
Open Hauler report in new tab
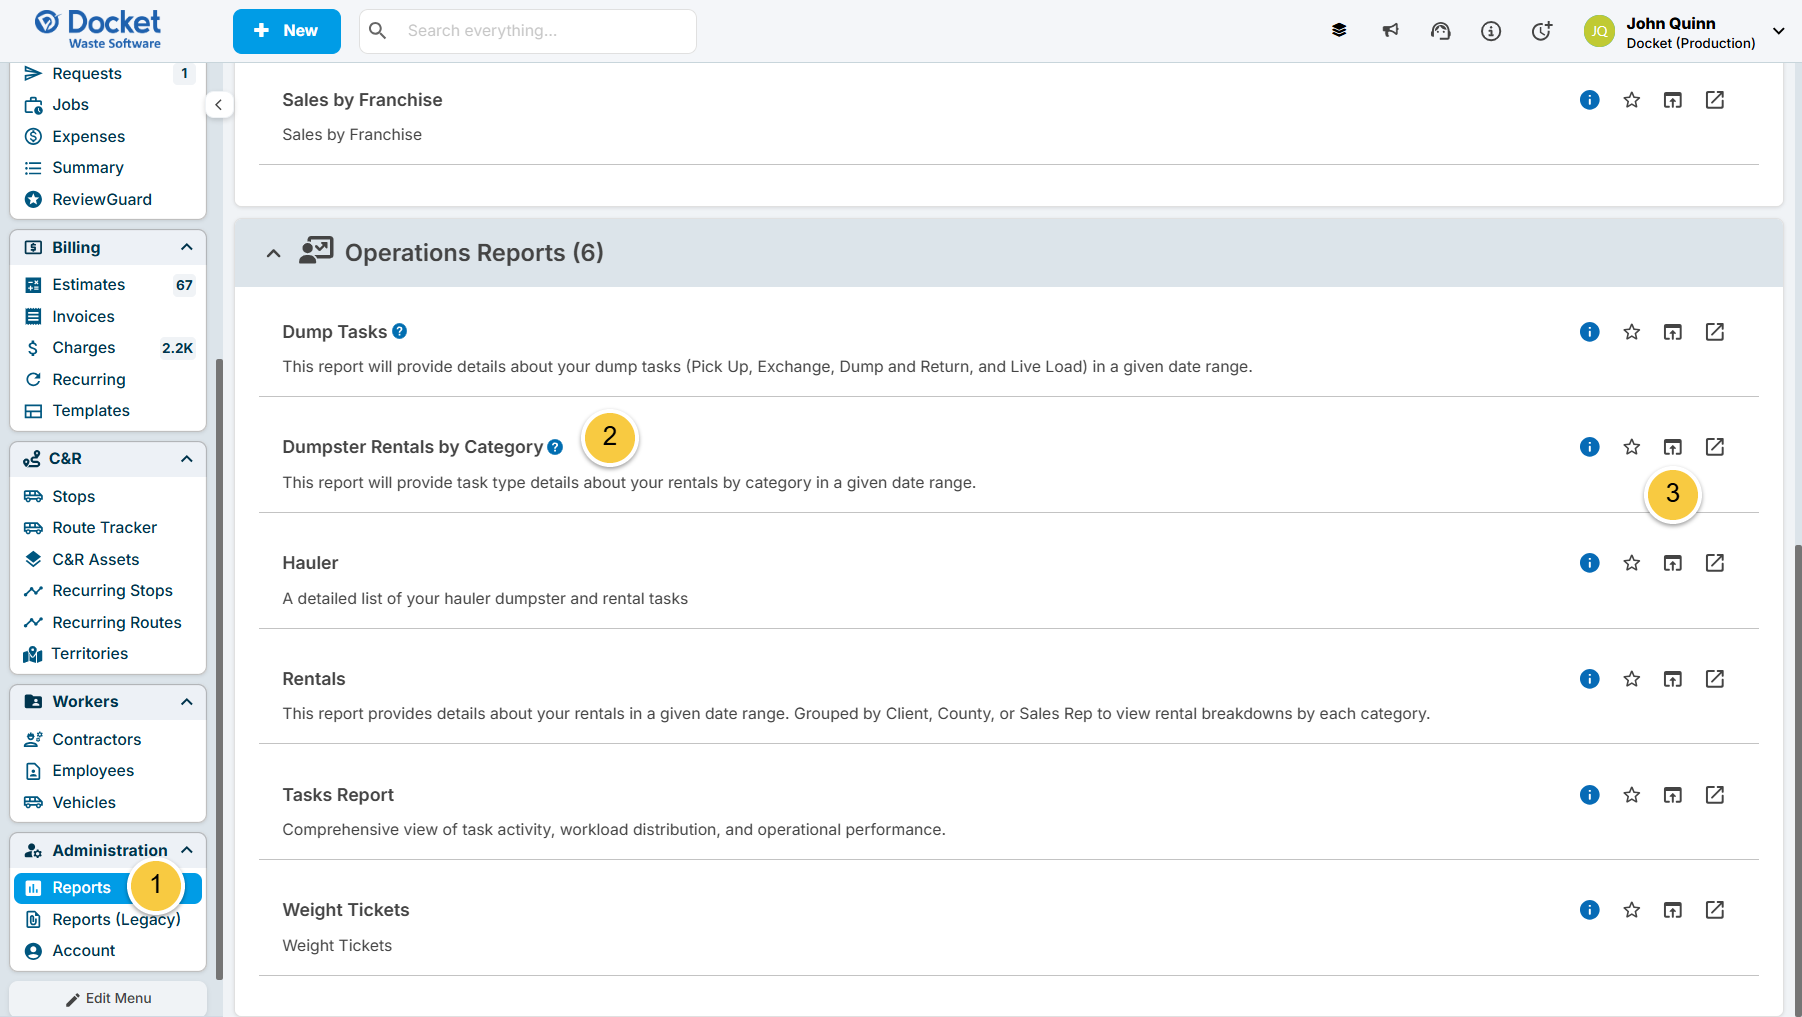click(1673, 563)
